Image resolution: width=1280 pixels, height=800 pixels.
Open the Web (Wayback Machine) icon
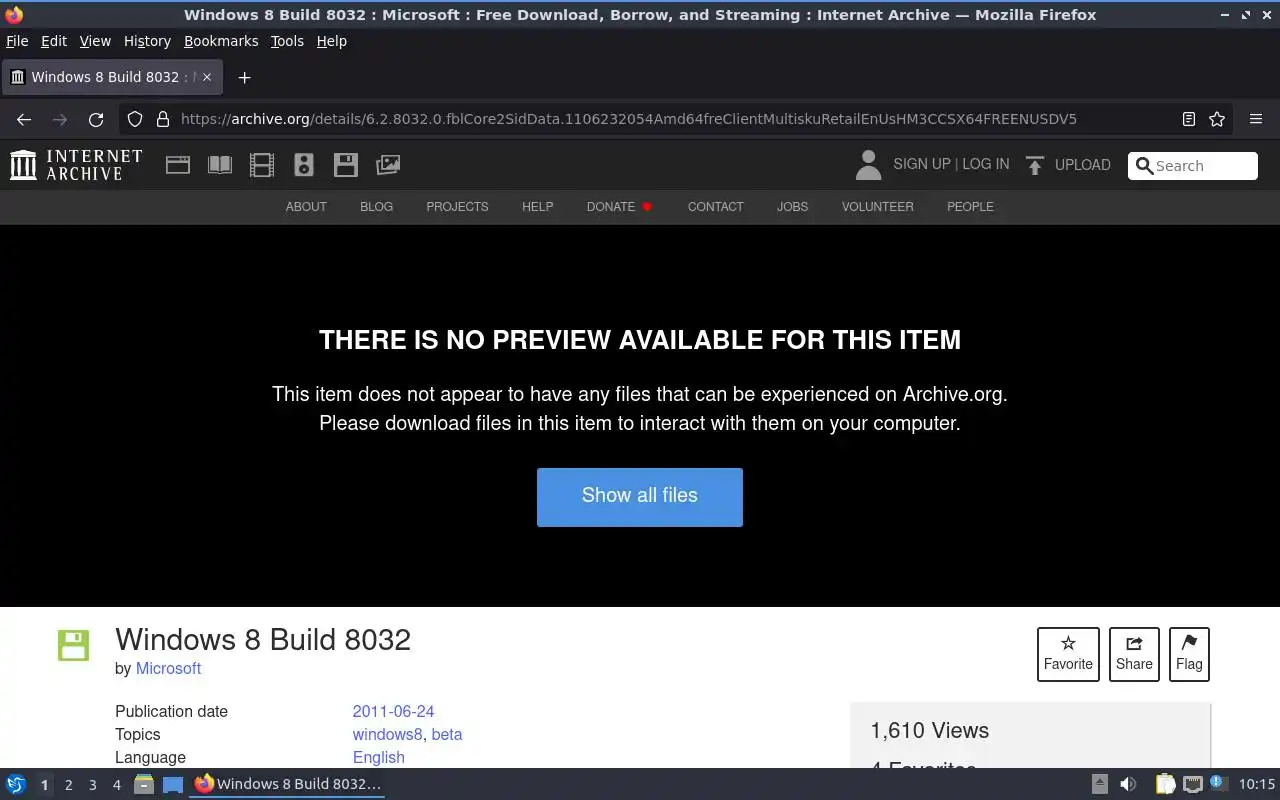[x=178, y=165]
